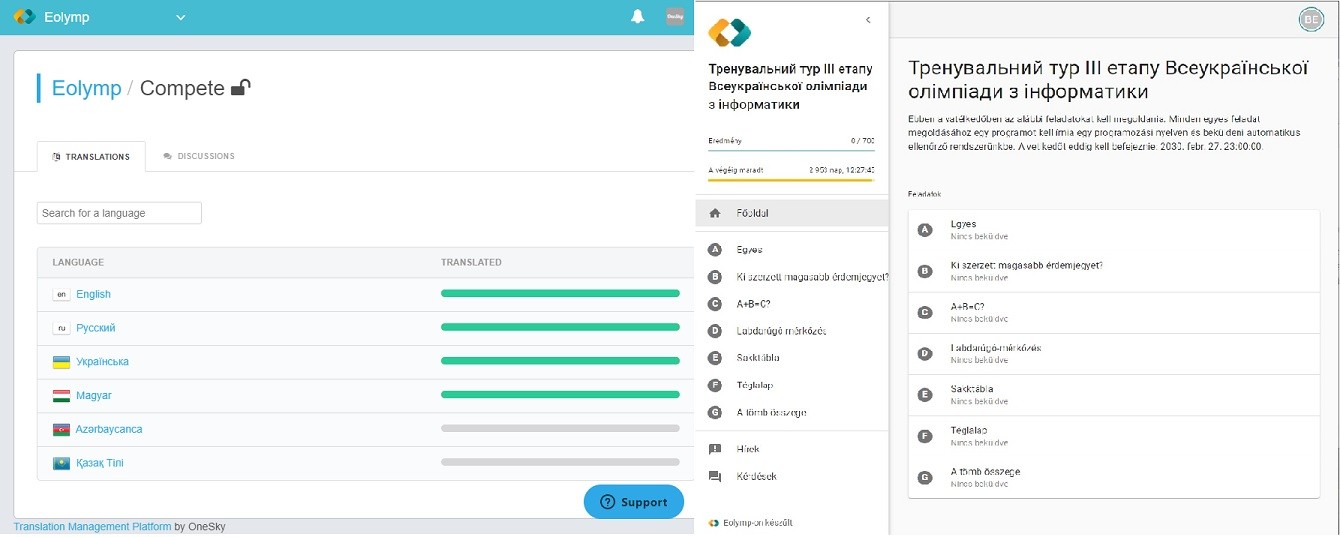The image size is (1340, 537).
Task: Click the unlocked padlock icon beside Compete
Action: coord(241,88)
